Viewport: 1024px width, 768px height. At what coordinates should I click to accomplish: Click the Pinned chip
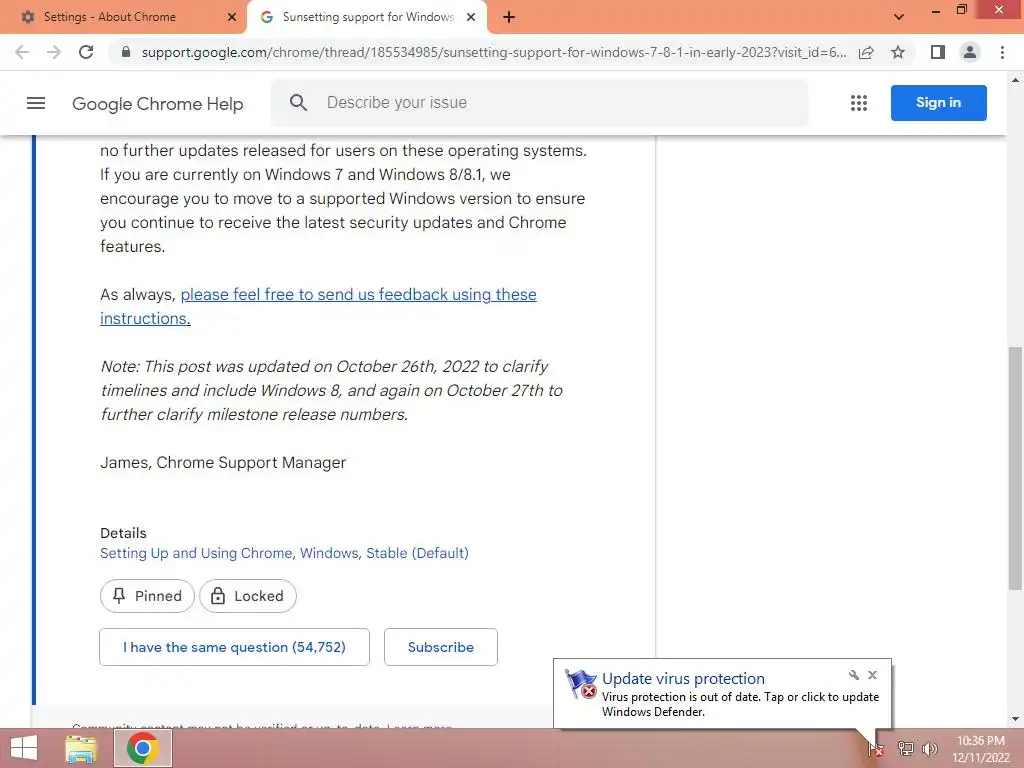click(148, 596)
